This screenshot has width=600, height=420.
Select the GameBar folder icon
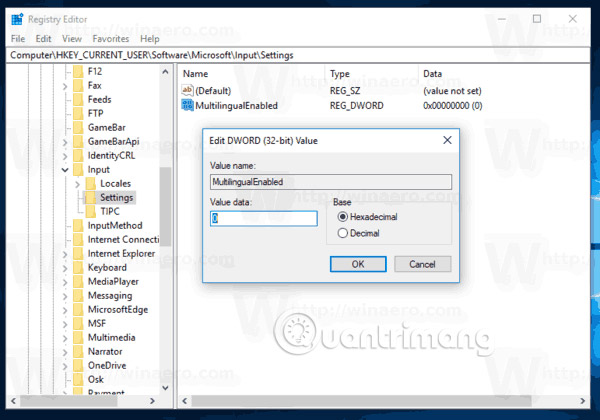78,127
